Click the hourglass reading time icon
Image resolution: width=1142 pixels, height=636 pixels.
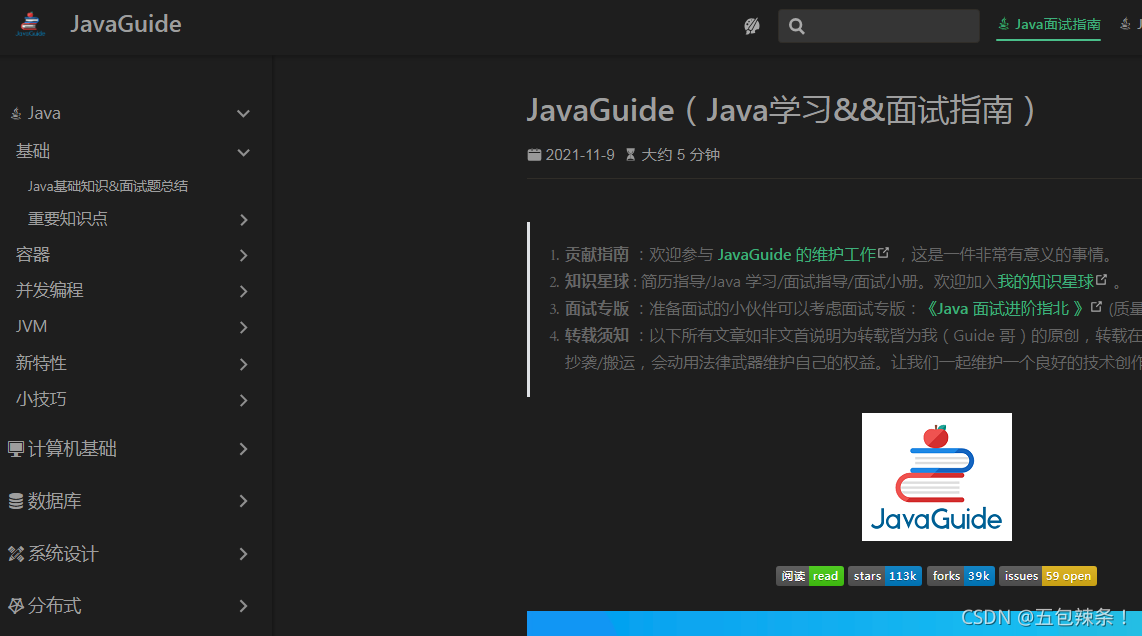coord(631,154)
